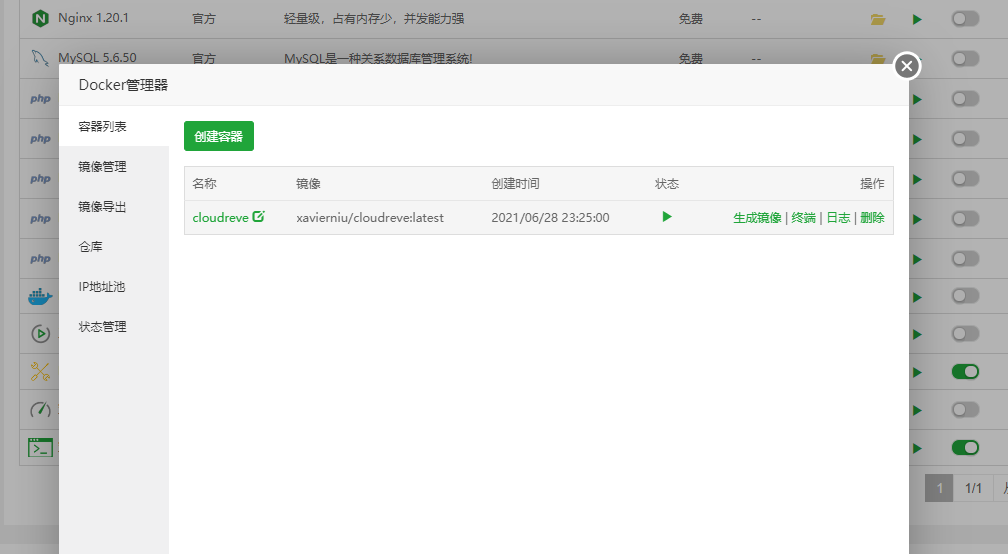Click the circled play icon in background list

pos(40,334)
